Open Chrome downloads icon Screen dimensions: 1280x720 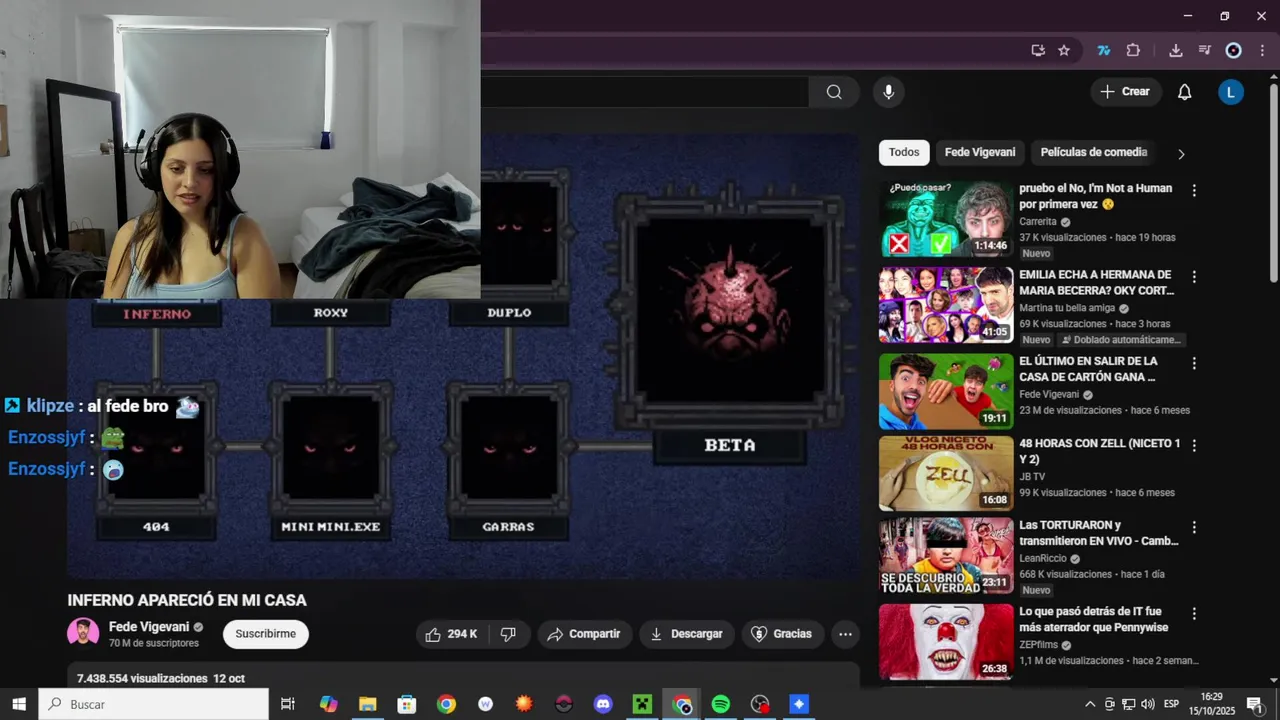(1176, 51)
